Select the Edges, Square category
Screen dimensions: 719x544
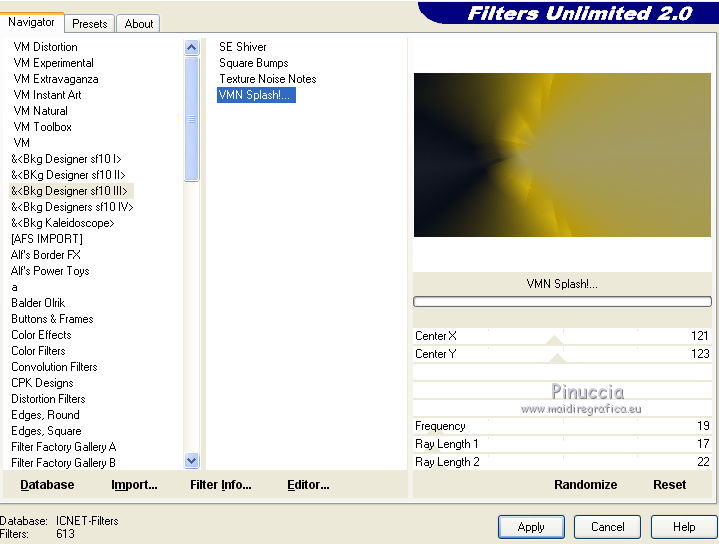pyautogui.click(x=46, y=431)
